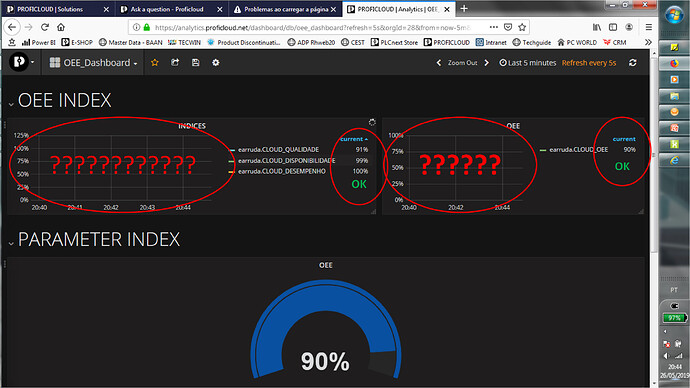
Task: Shift time range backward with left chevron
Action: [439, 63]
